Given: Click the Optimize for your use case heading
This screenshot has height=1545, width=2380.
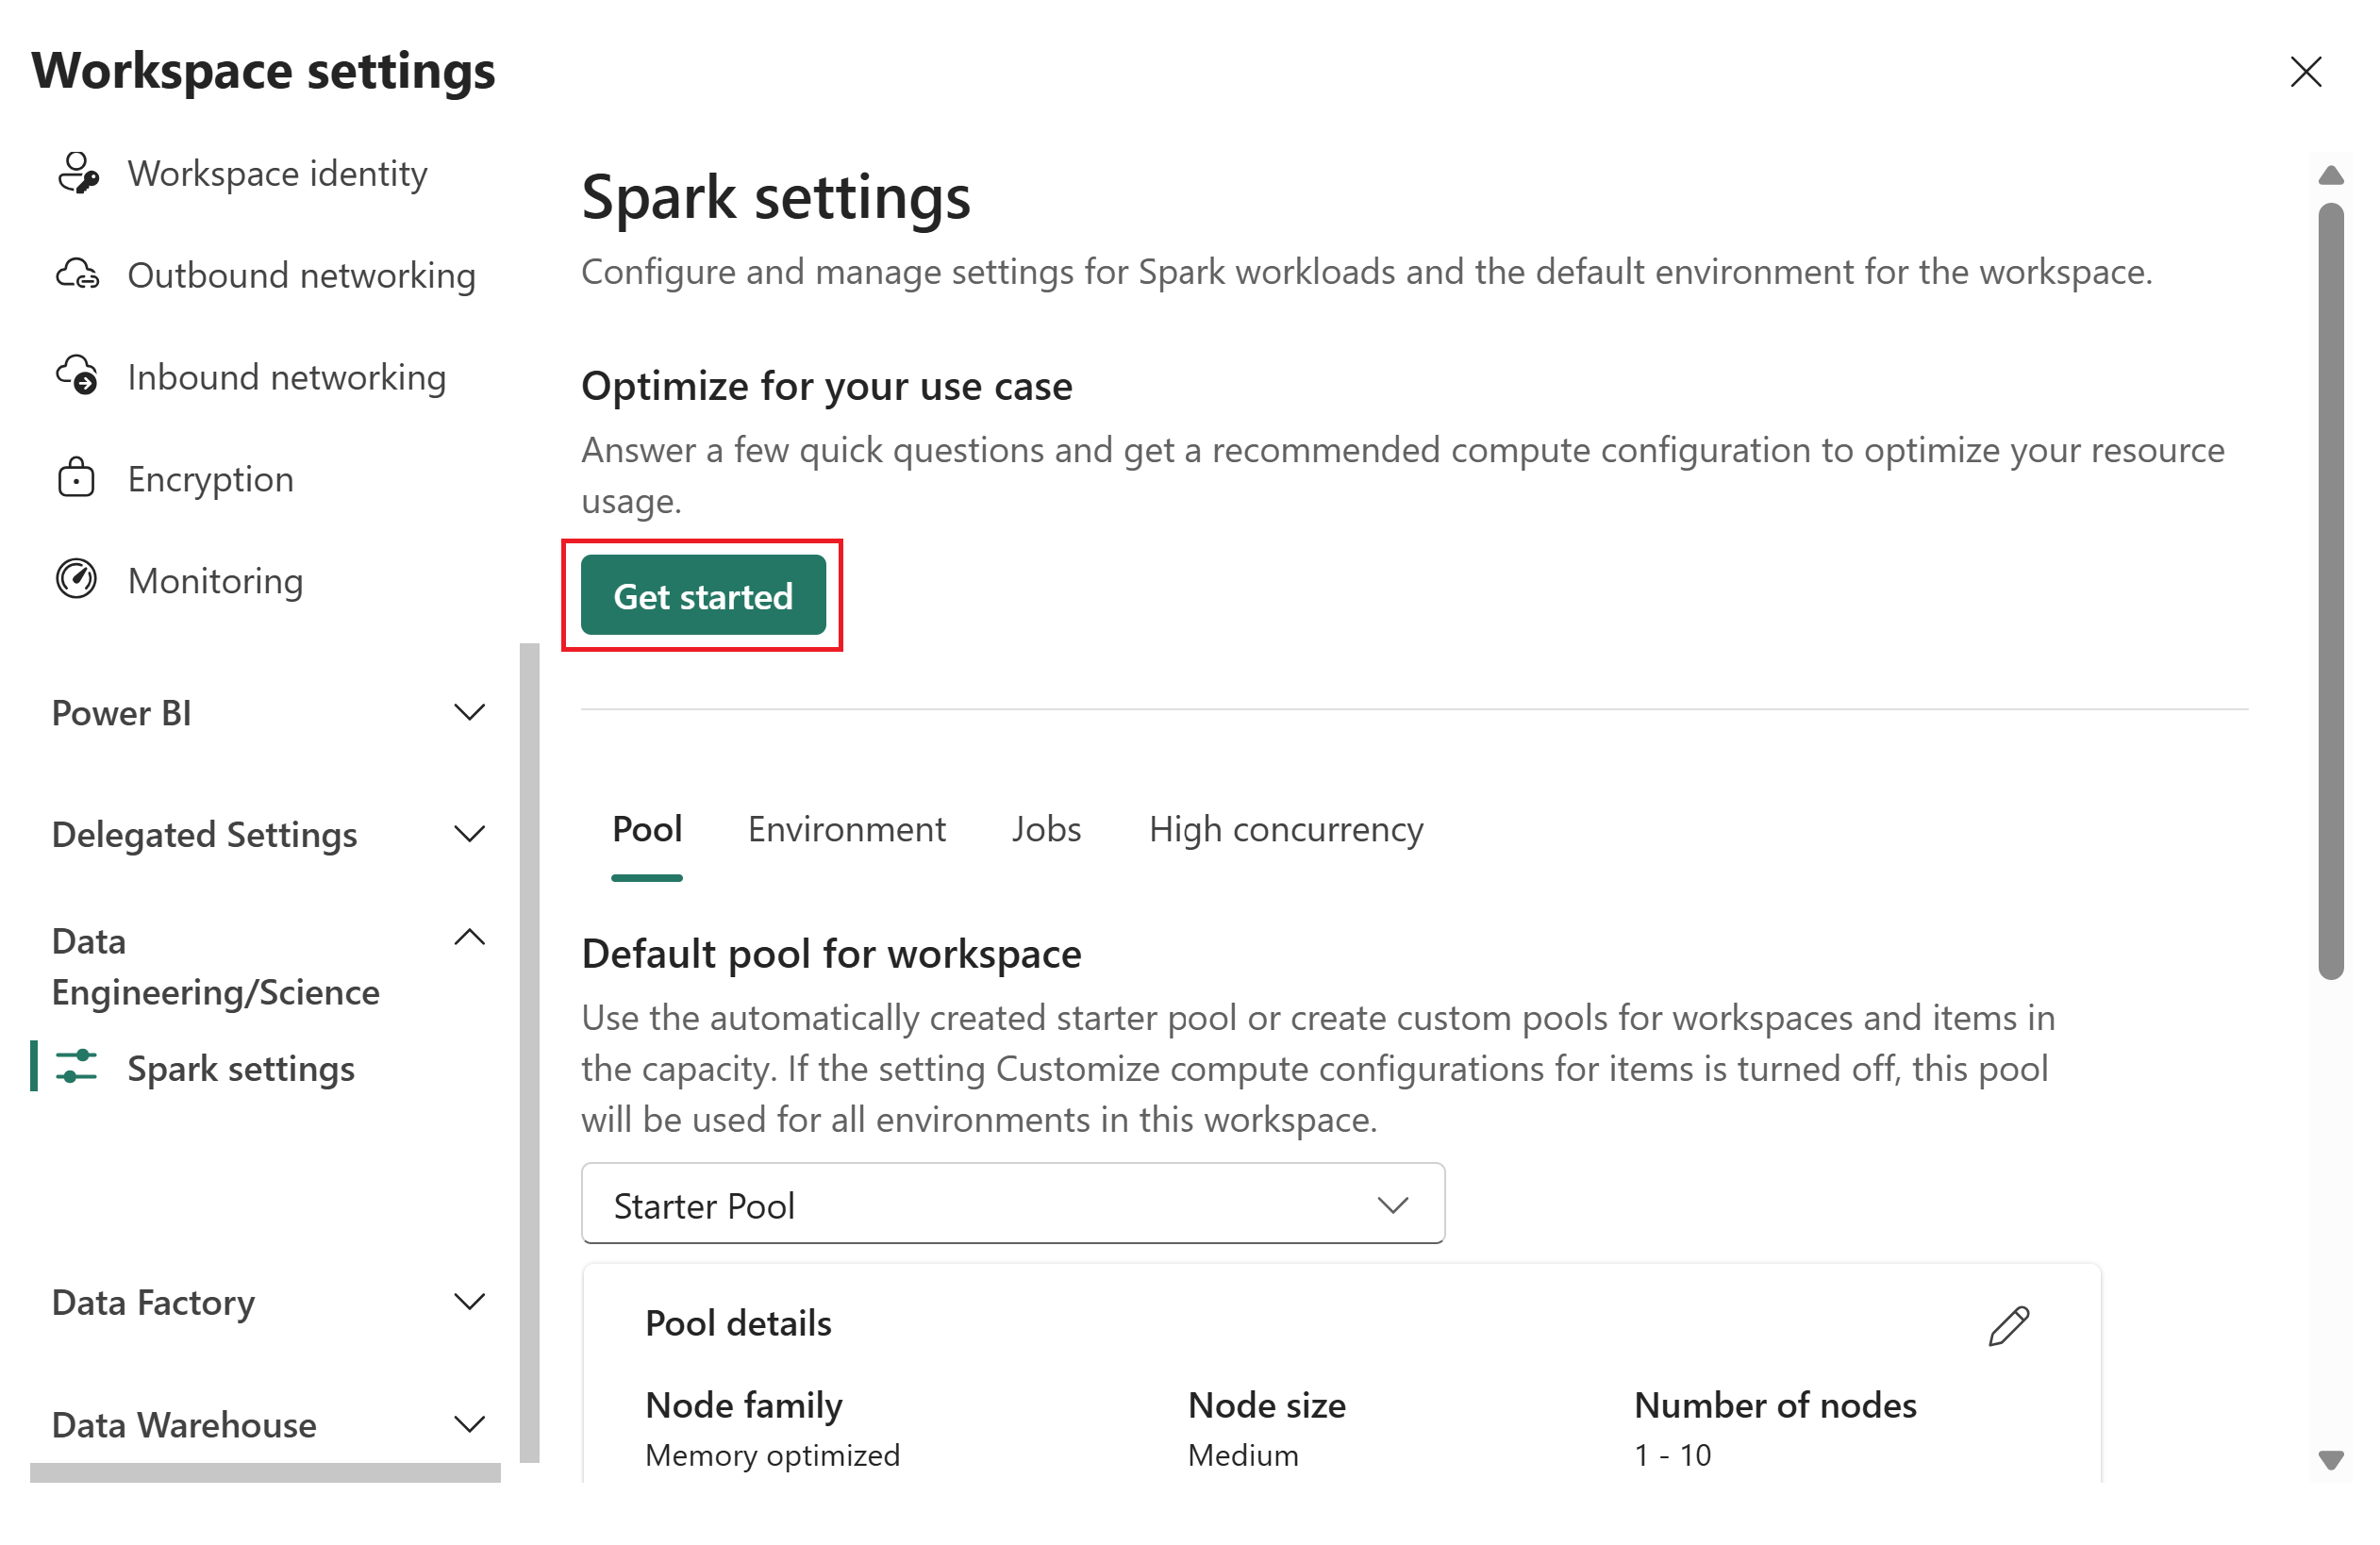Looking at the screenshot, I should (826, 386).
